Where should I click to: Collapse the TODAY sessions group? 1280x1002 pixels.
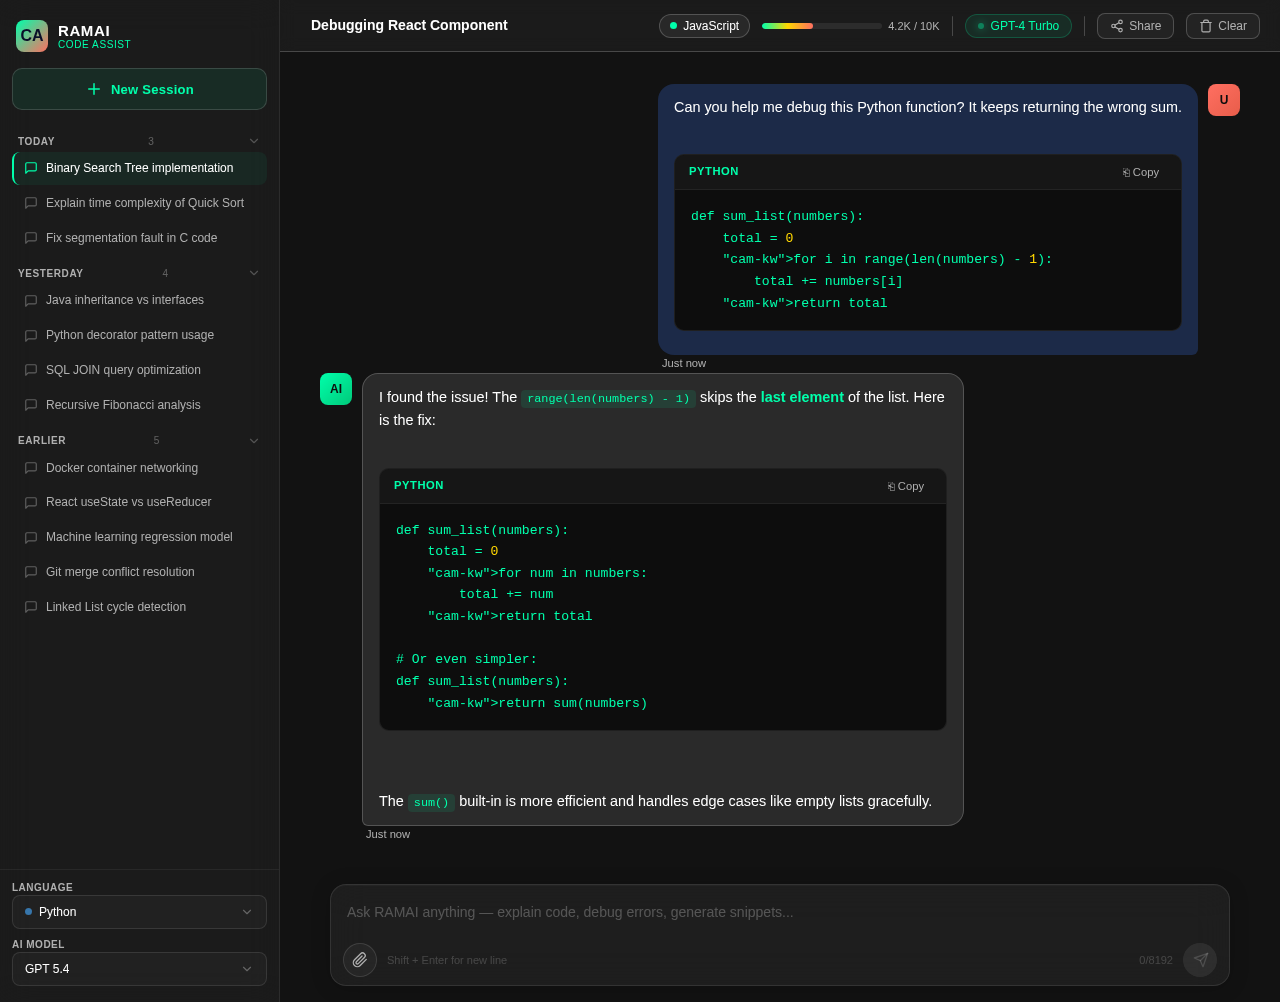tap(254, 141)
